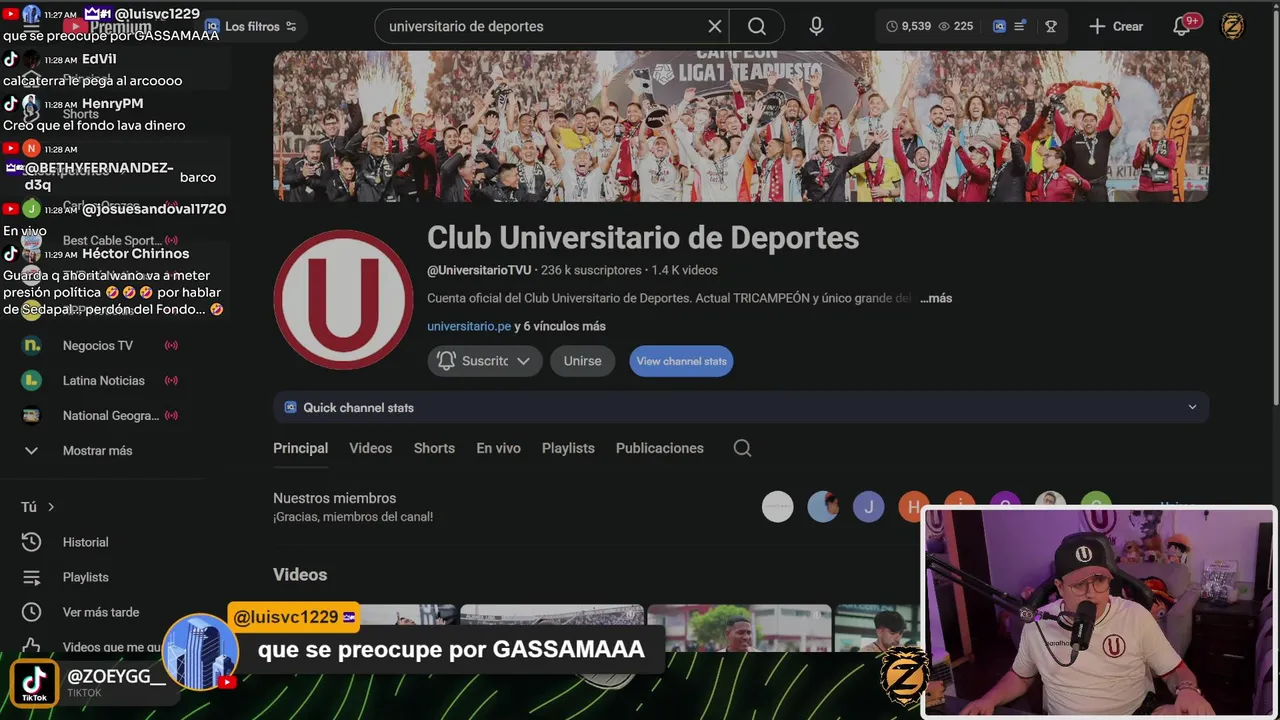Image resolution: width=1280 pixels, height=720 pixels.
Task: Open the Suscrito notification dropdown
Action: click(485, 361)
